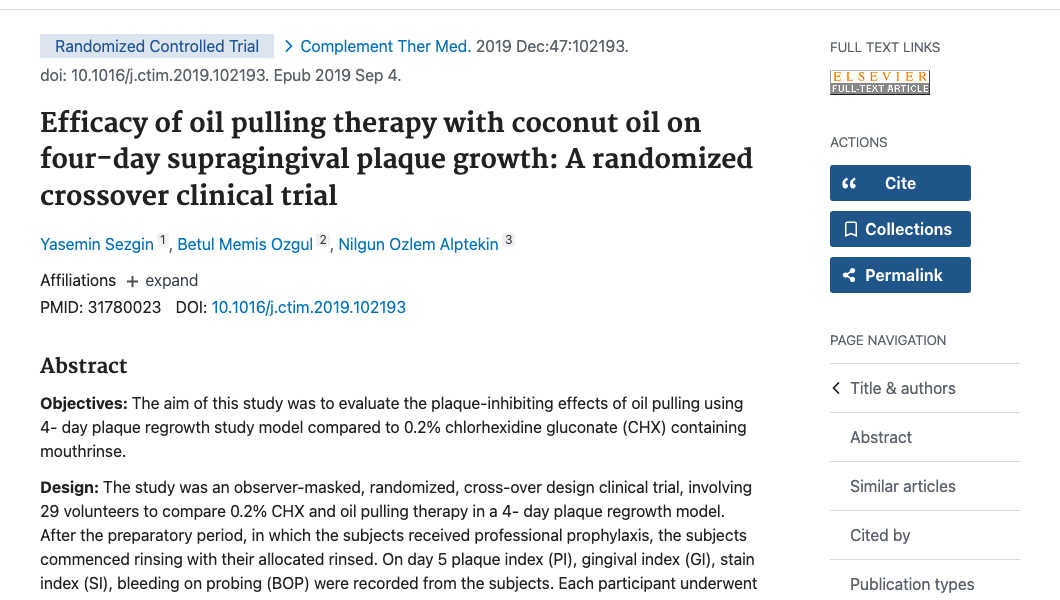Open the DOI link 10.1016/j.ctim.2019.102193
Image resolution: width=1060 pixels, height=600 pixels.
point(308,307)
